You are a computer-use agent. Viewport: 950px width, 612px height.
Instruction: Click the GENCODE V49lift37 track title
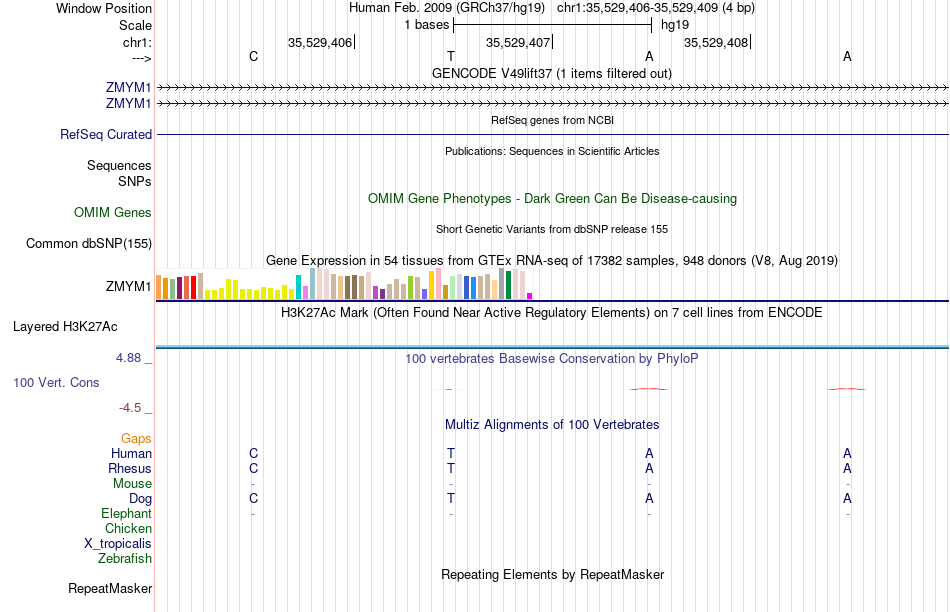pyautogui.click(x=551, y=73)
